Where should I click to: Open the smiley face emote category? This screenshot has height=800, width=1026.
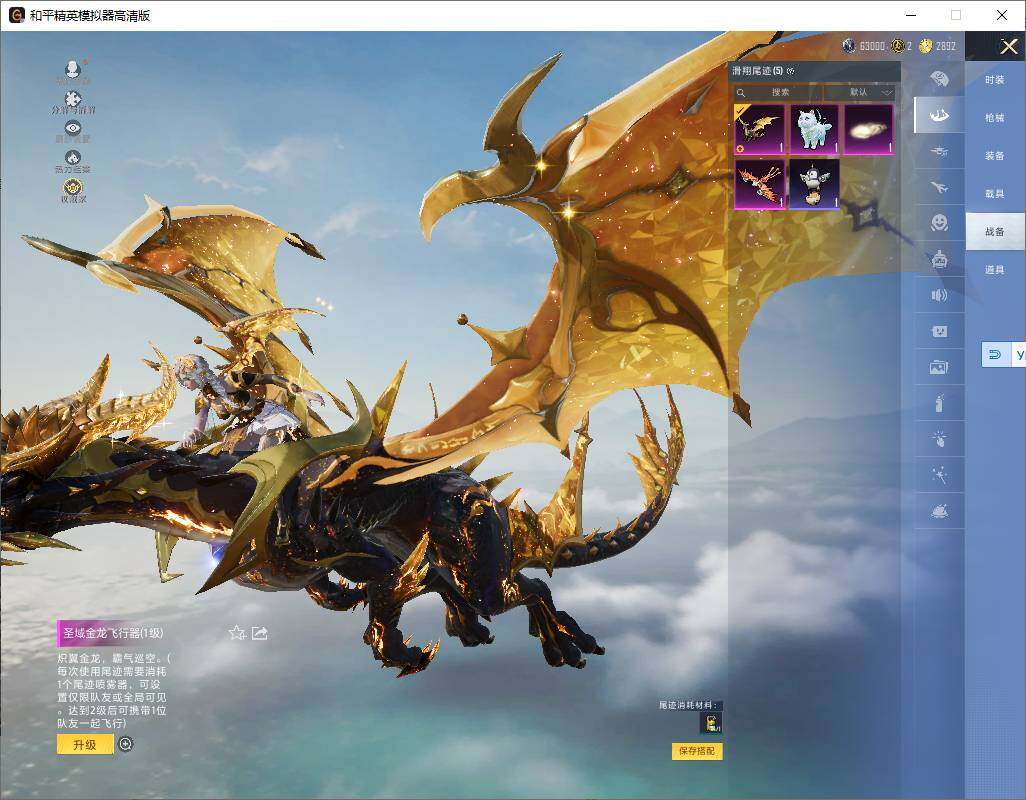coord(939,223)
